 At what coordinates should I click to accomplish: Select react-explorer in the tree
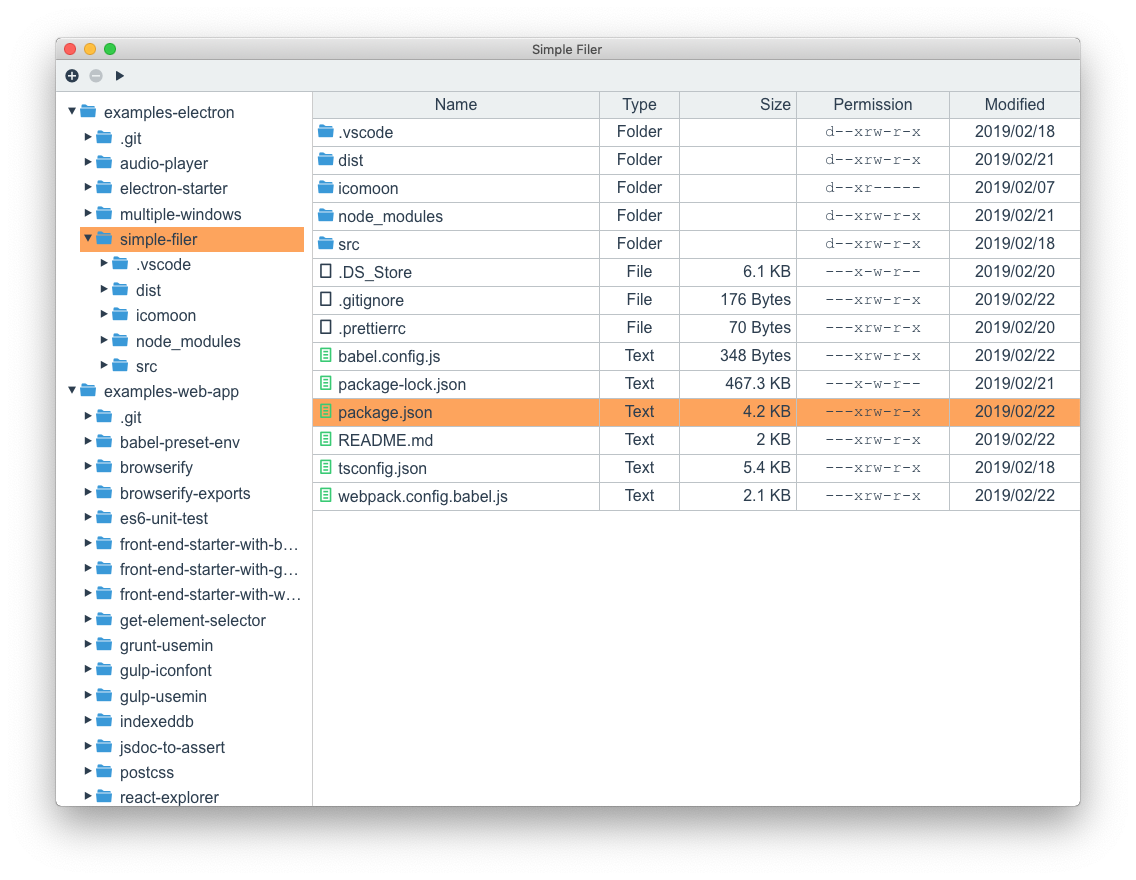click(170, 797)
